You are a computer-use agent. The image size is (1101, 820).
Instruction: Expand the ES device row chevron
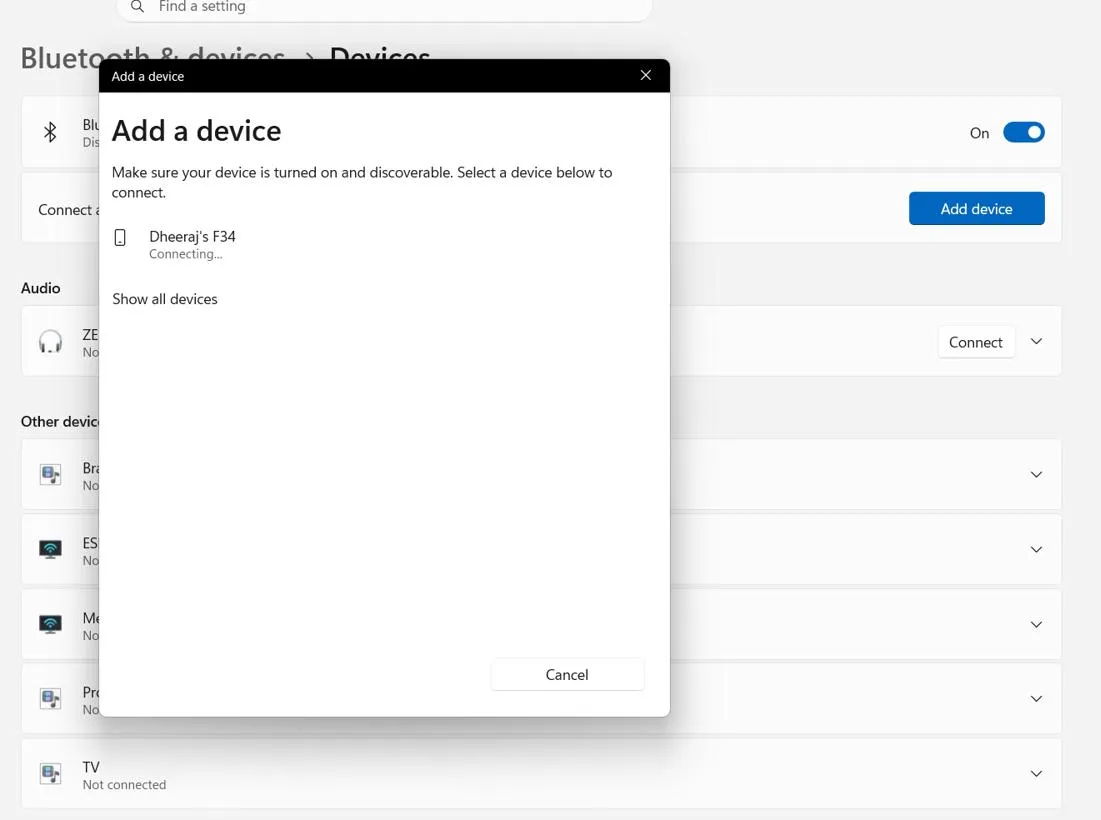pyautogui.click(x=1036, y=550)
